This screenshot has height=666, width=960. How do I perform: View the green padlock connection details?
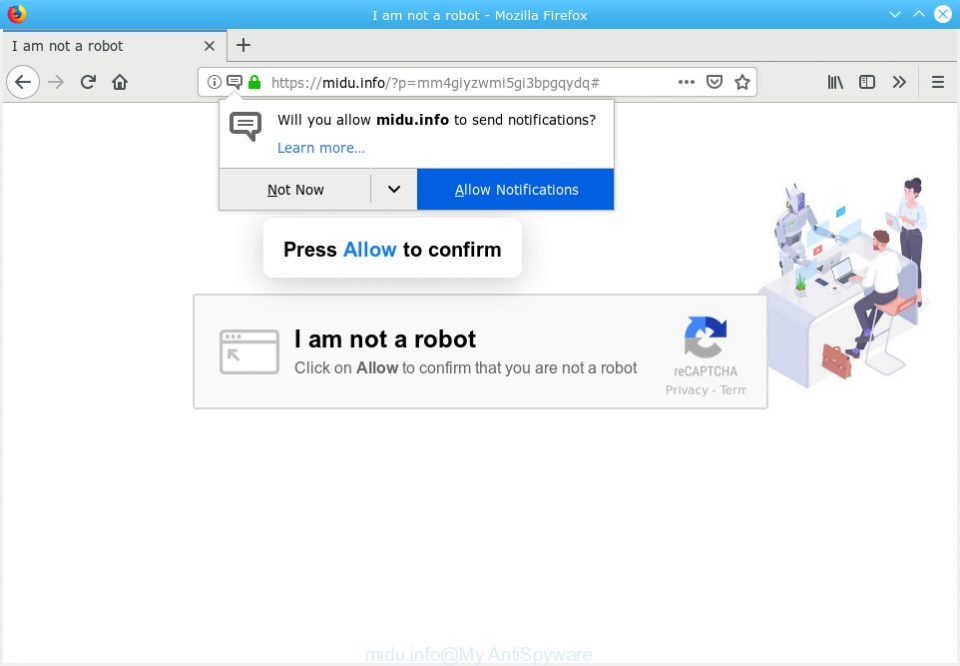tap(255, 82)
